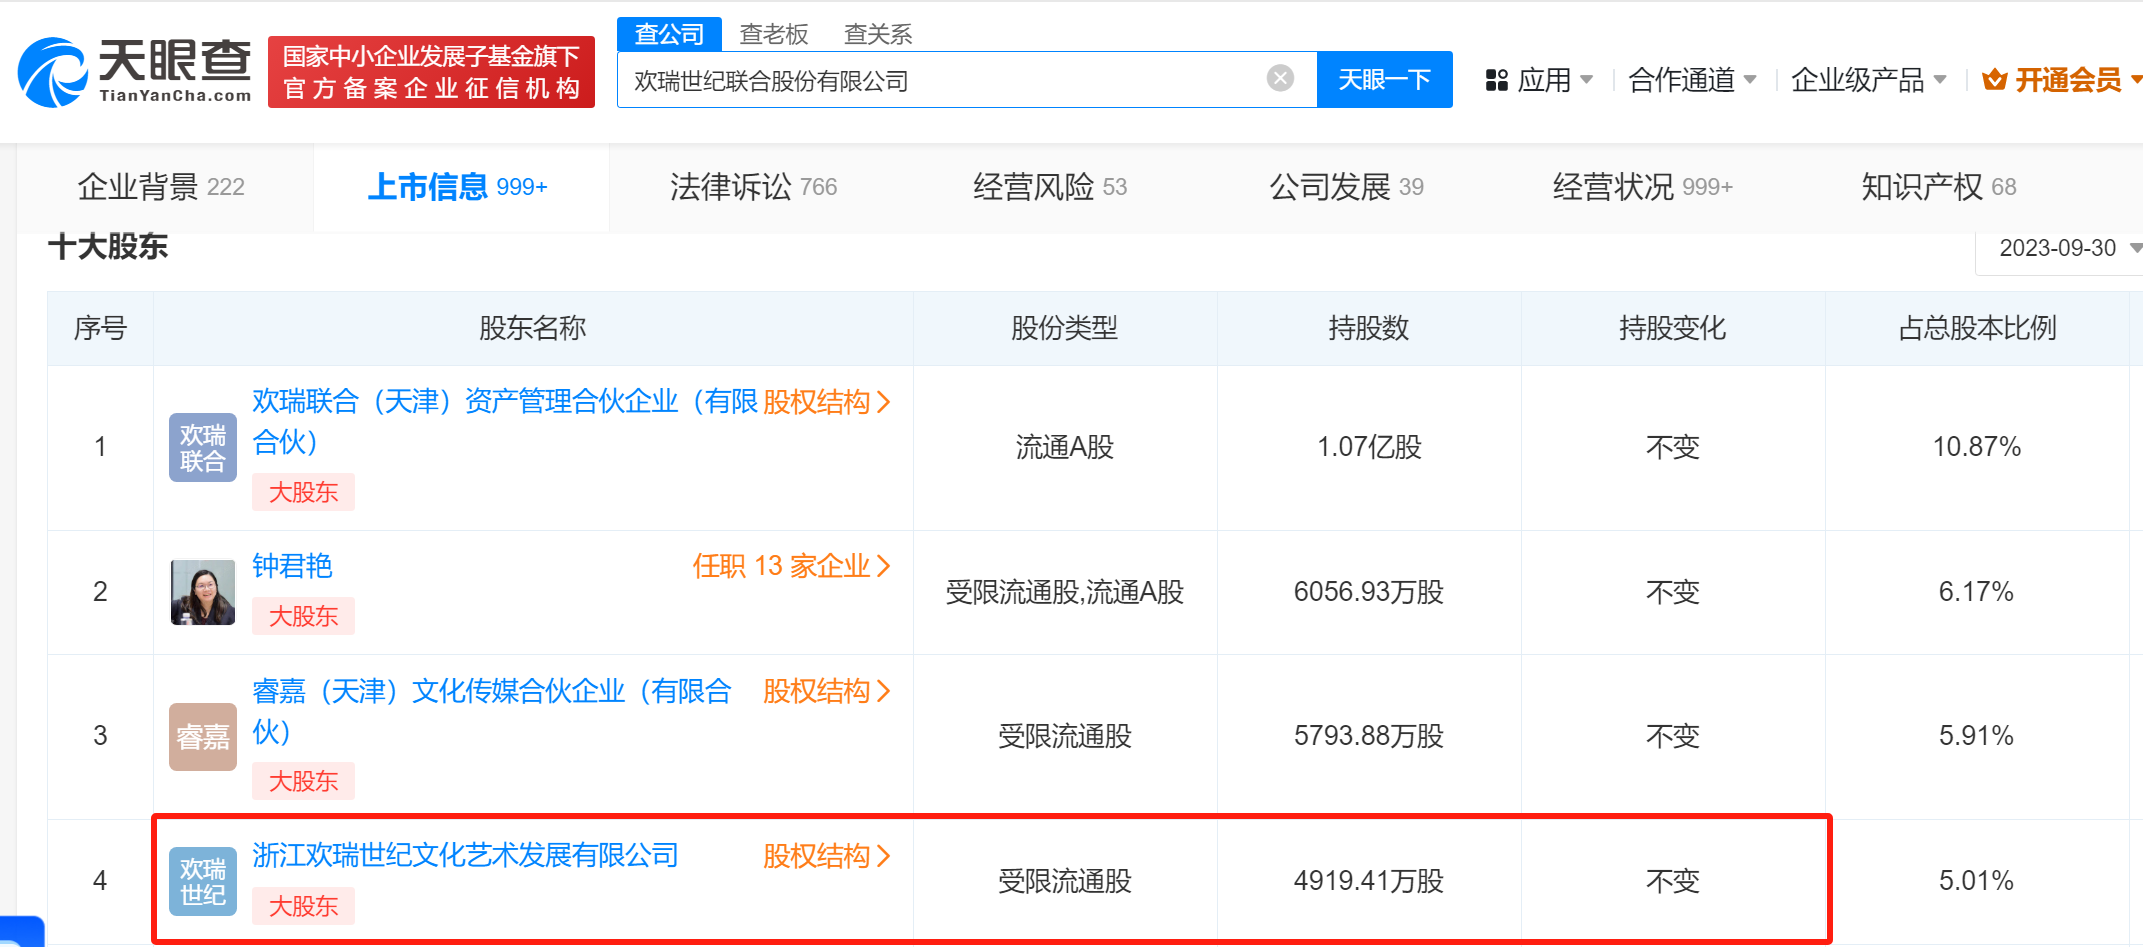2143x947 pixels.
Task: Select the 4919.41万股 cell
Action: 1369,881
